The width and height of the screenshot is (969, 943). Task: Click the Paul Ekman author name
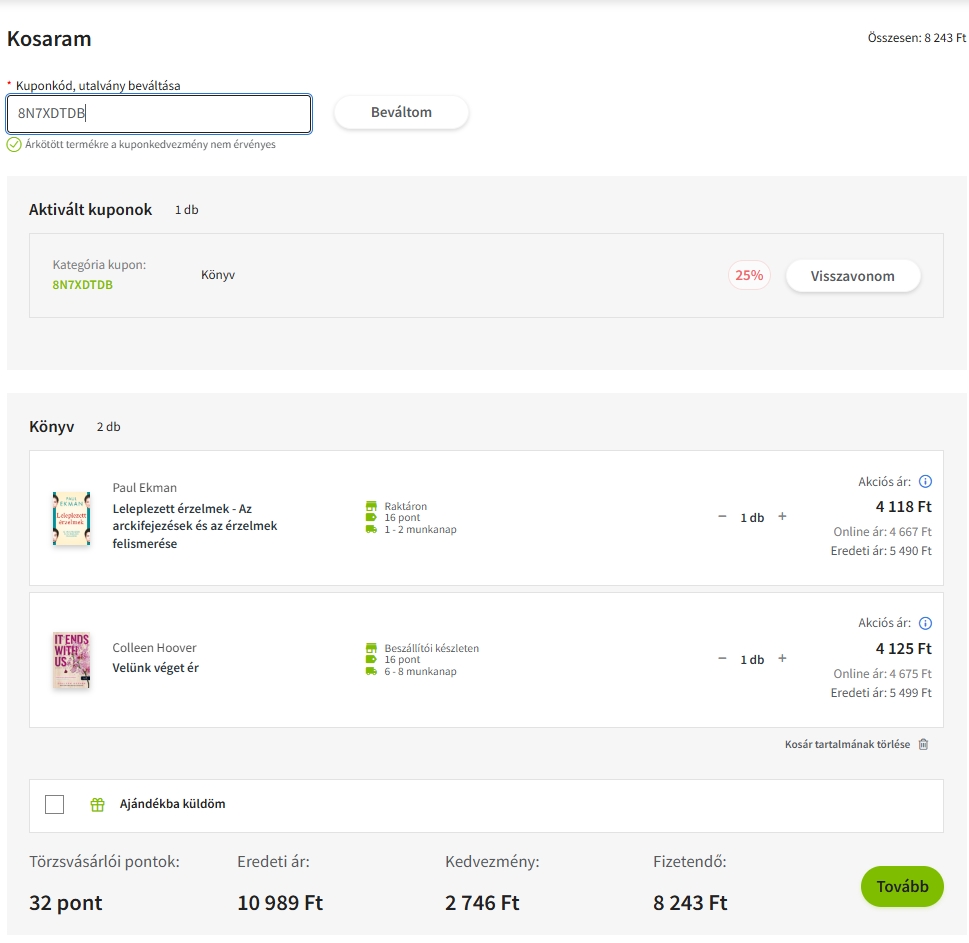(144, 488)
